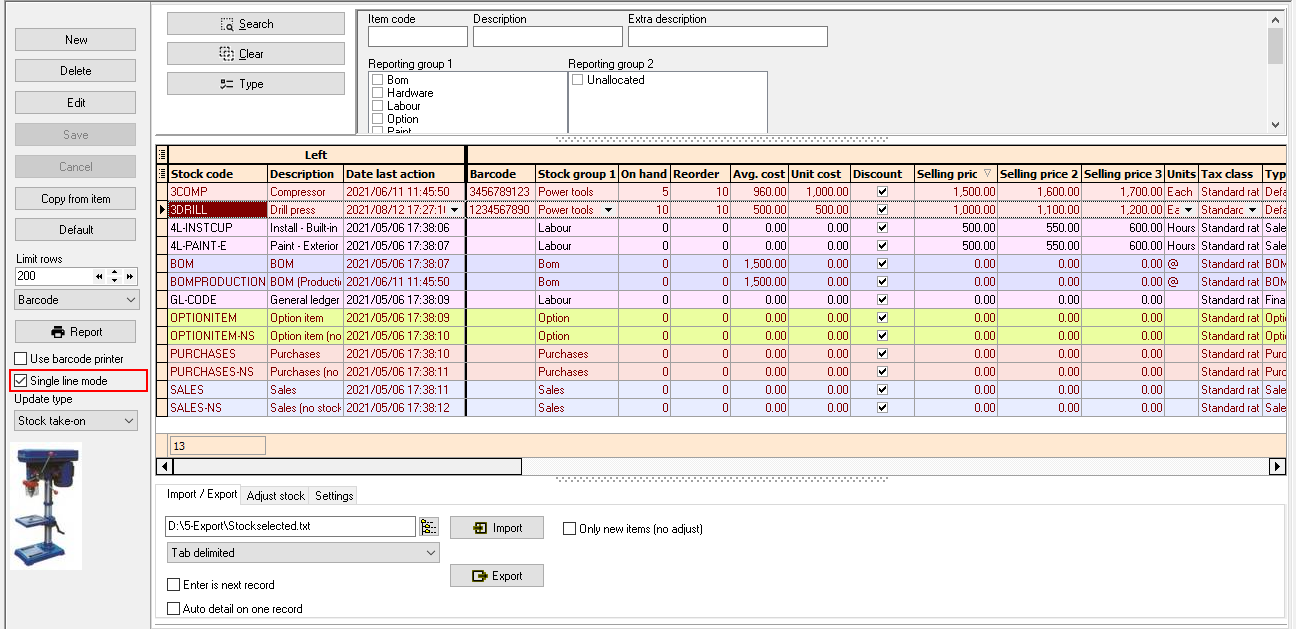Browse for export file using the folder-tree icon

coord(428,526)
